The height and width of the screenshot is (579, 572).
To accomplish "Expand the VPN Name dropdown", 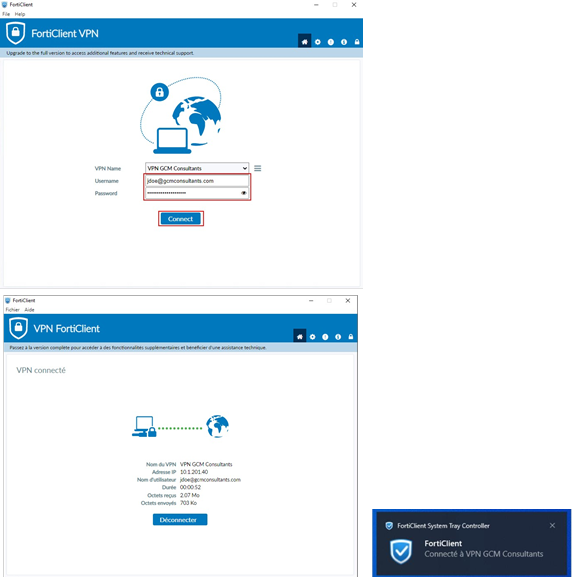I will click(197, 168).
